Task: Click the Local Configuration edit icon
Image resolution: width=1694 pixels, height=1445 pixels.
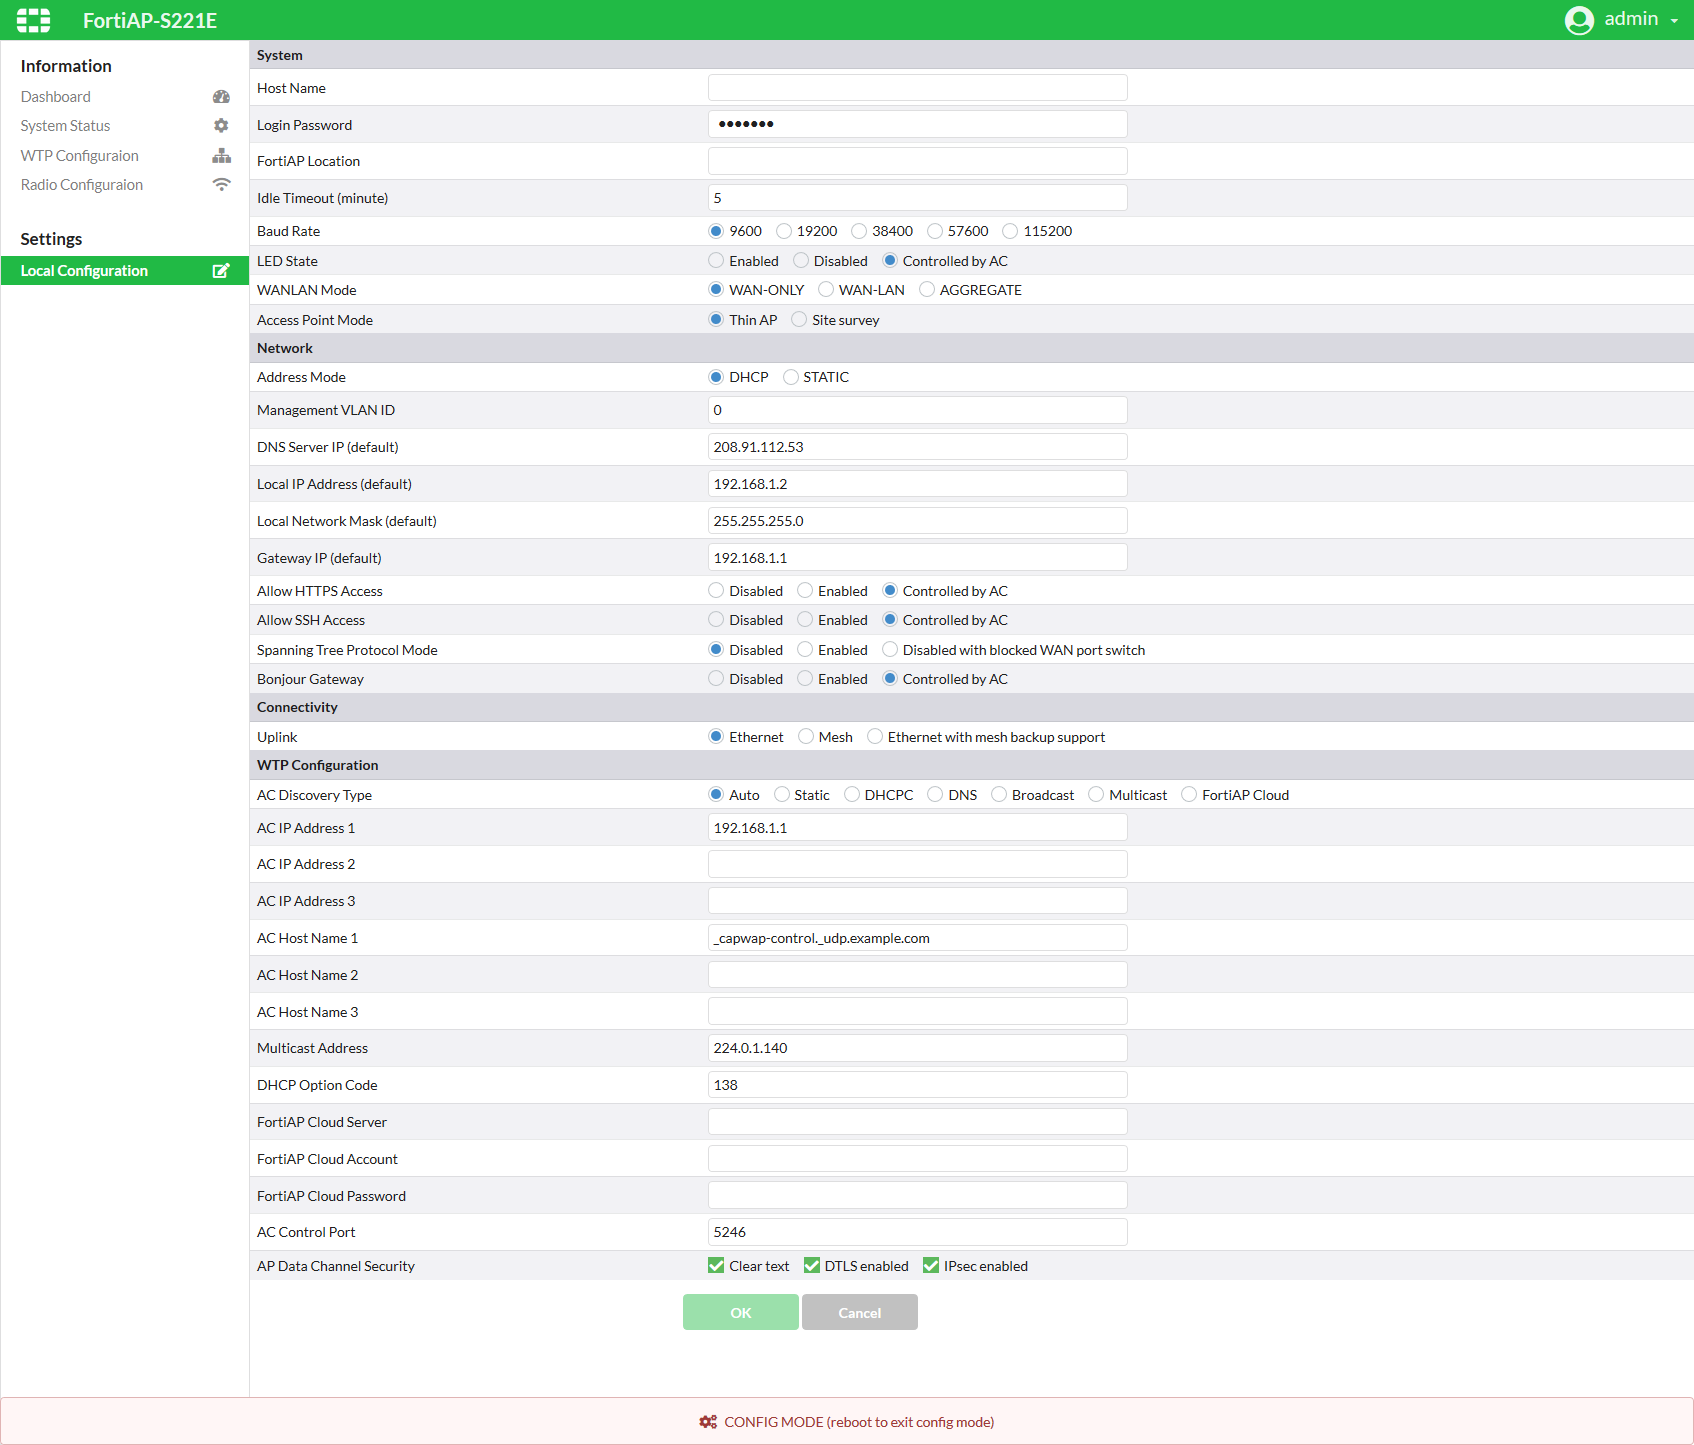Action: [x=221, y=271]
